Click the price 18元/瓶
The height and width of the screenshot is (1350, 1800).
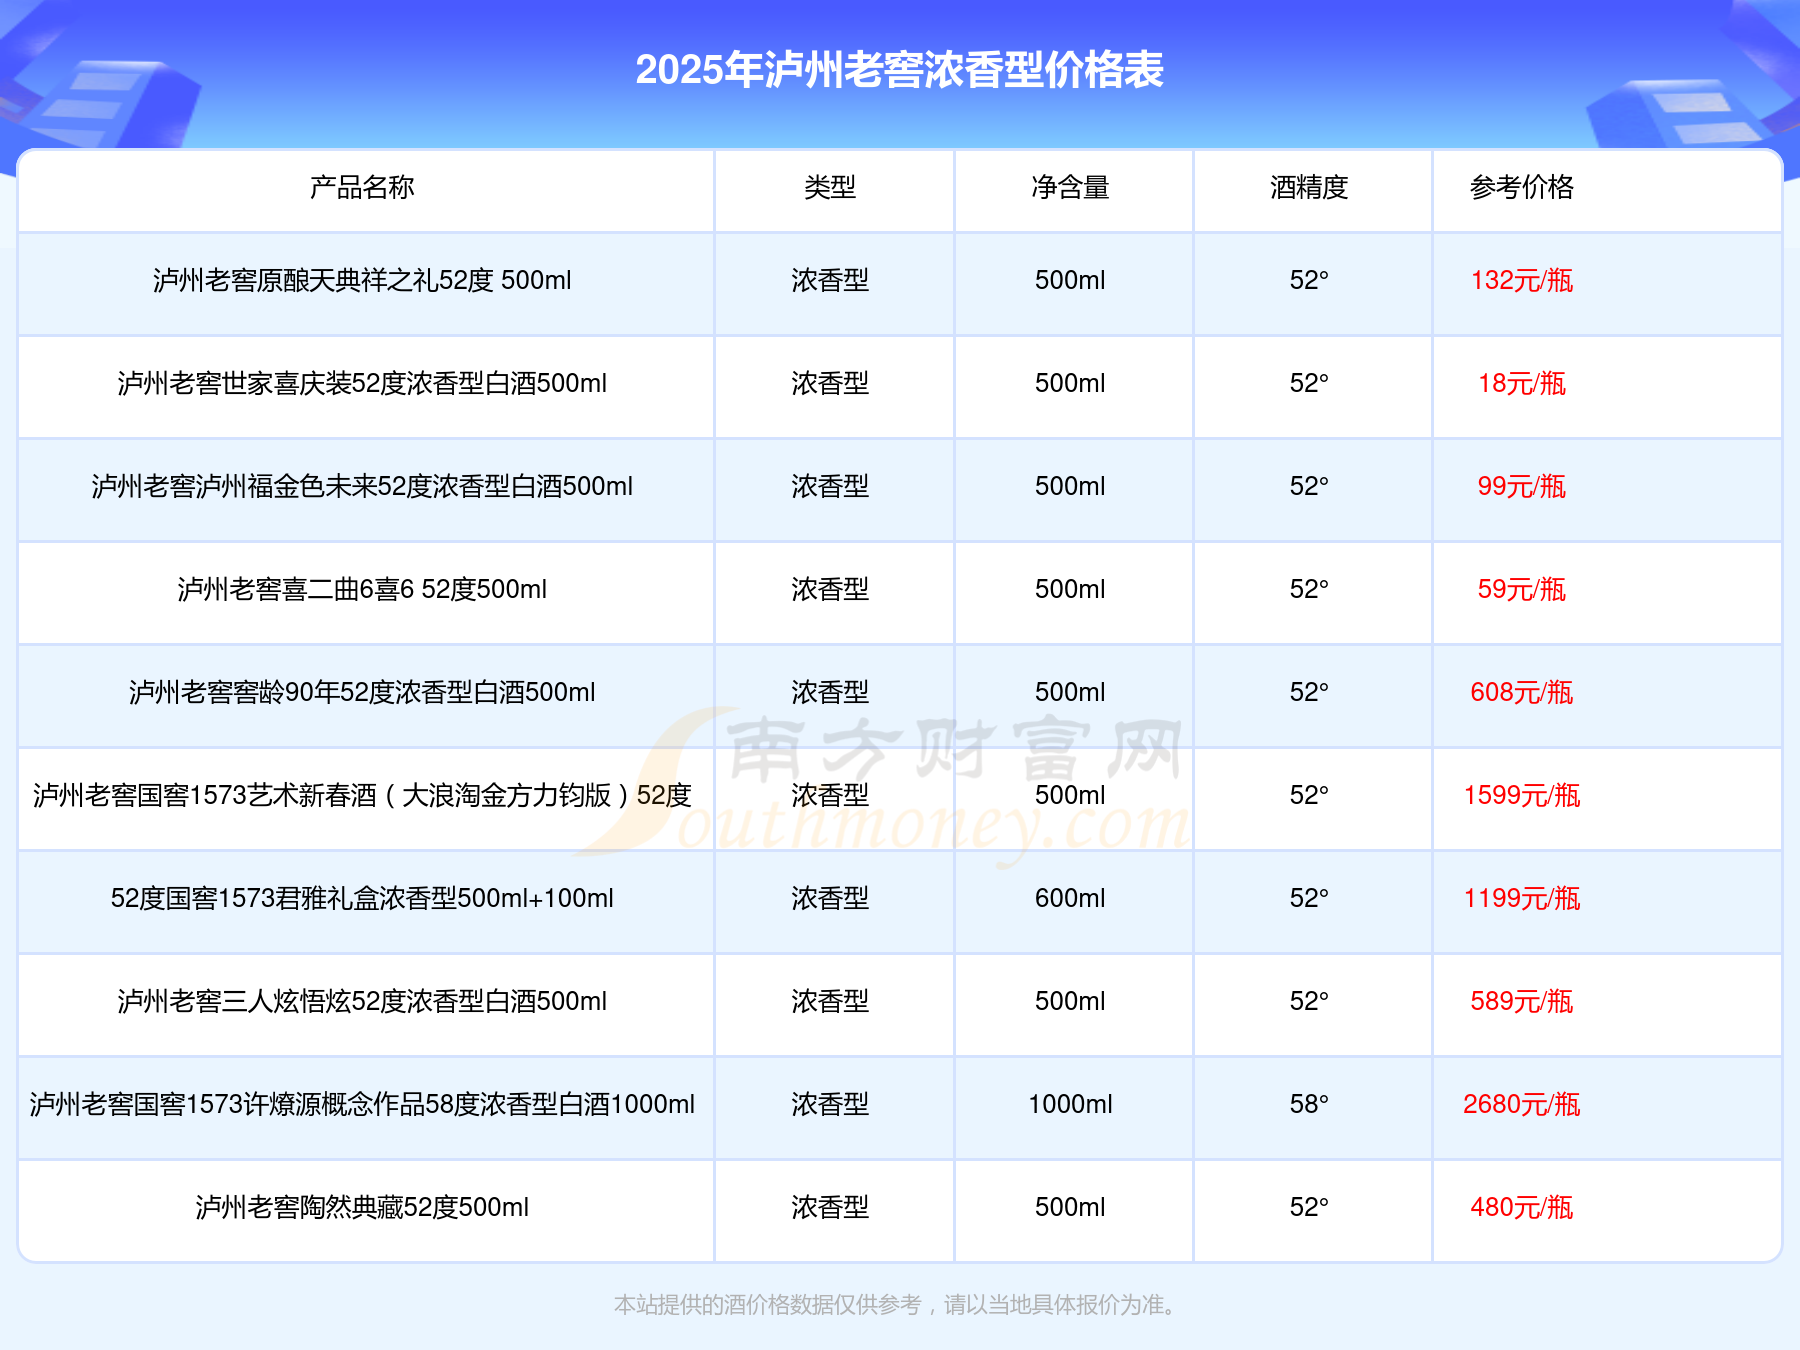click(1522, 383)
